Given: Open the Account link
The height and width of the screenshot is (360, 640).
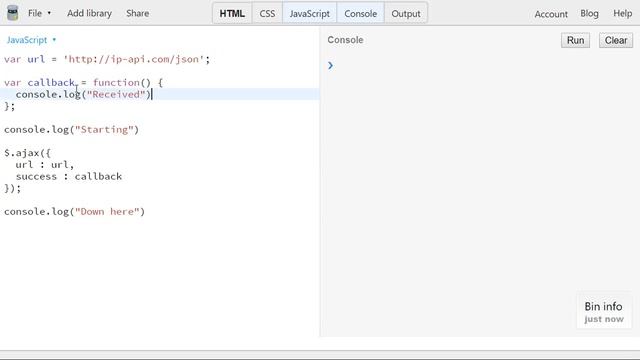Looking at the screenshot, I should tap(551, 14).
